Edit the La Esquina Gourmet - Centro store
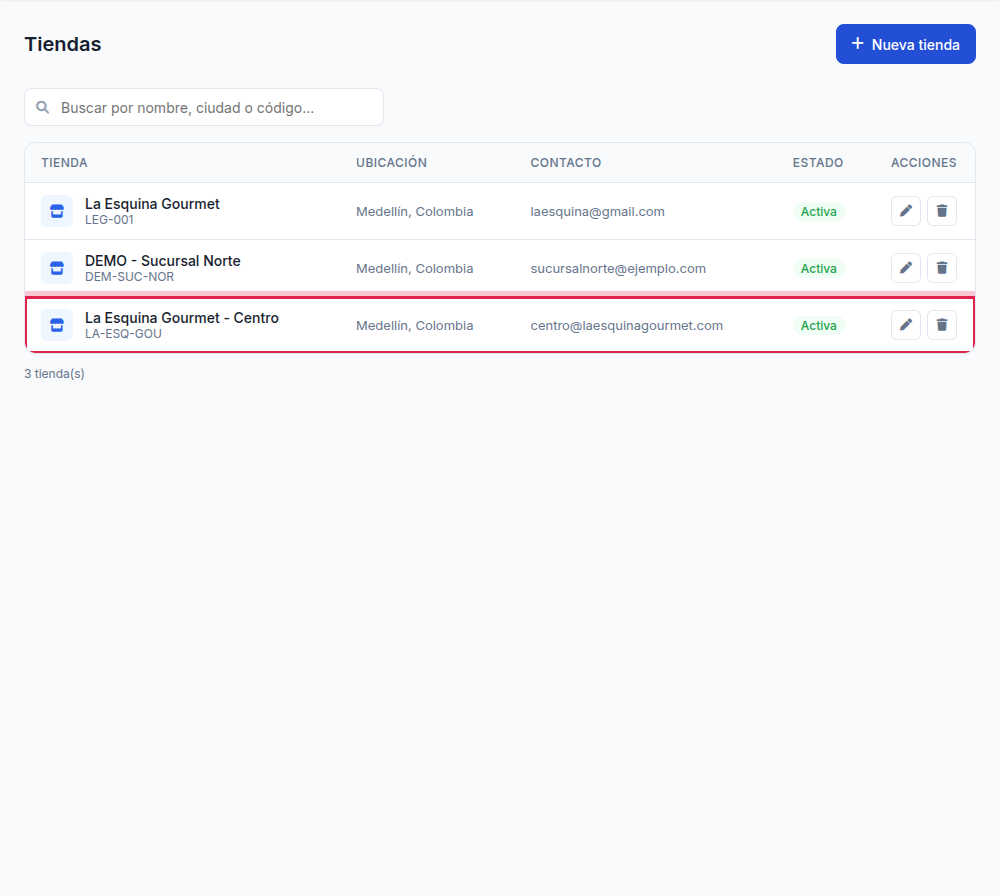 click(906, 325)
